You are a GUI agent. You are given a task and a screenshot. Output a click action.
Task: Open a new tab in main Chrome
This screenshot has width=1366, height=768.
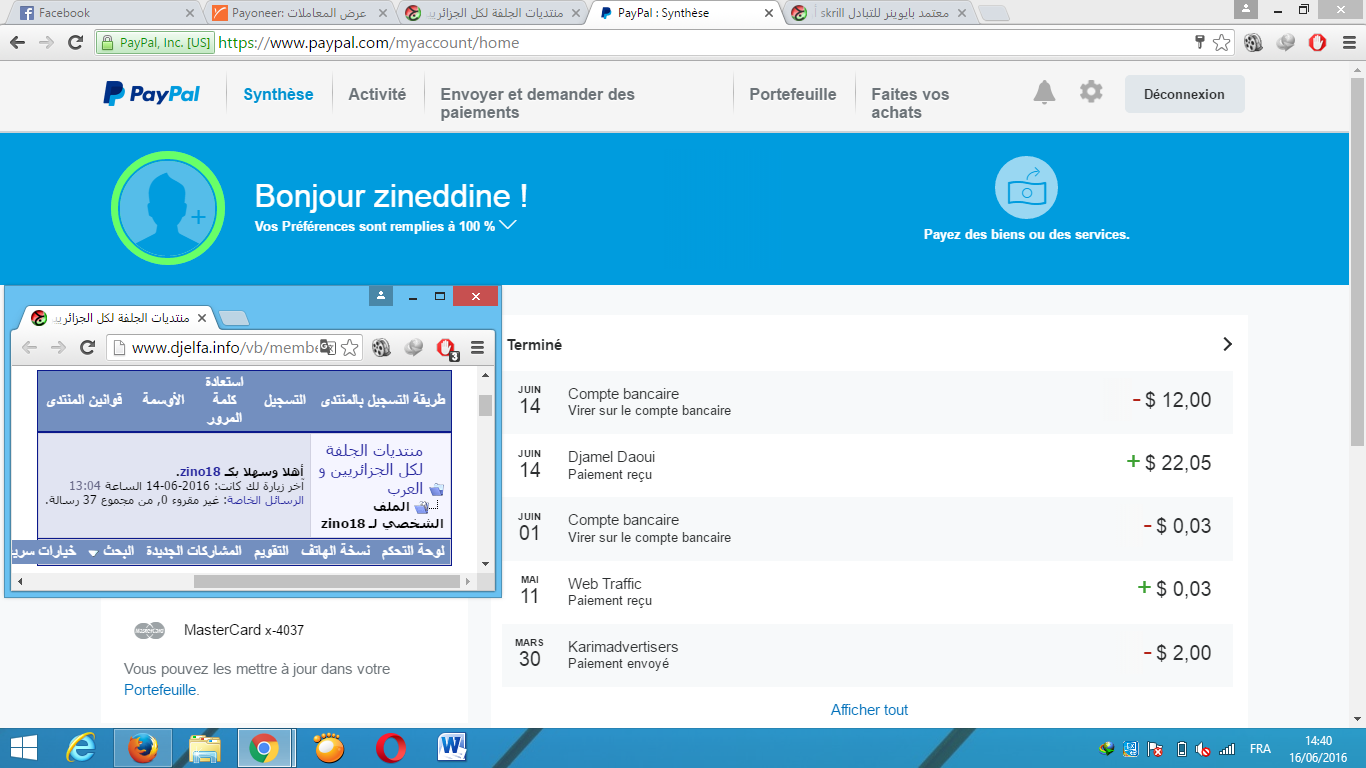coord(993,13)
